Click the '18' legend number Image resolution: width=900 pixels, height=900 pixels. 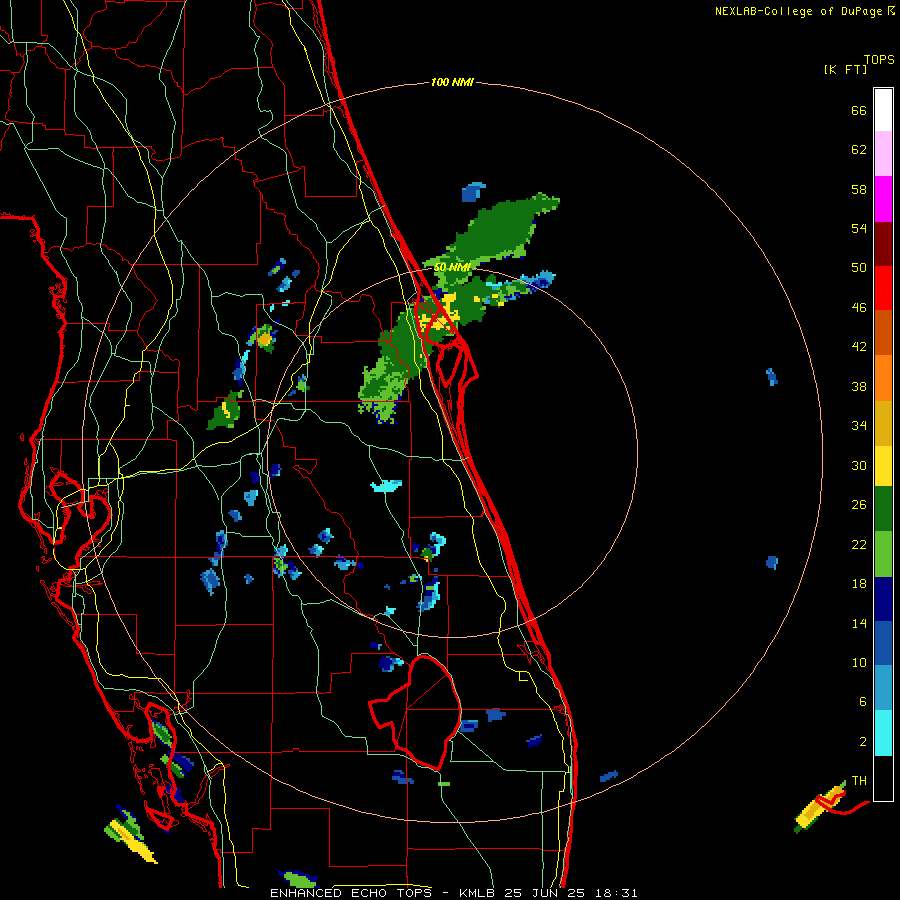pyautogui.click(x=859, y=584)
